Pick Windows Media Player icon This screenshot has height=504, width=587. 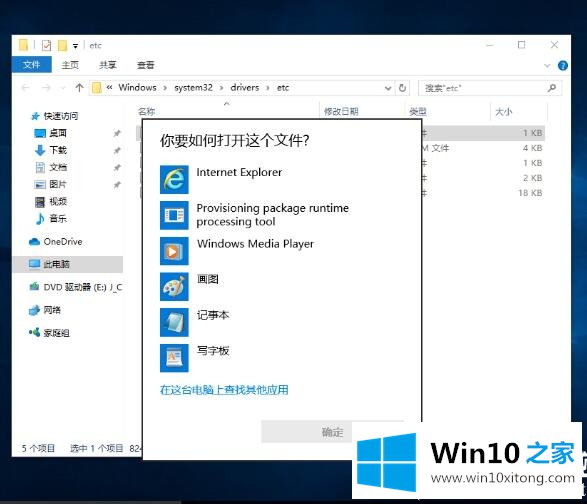pyautogui.click(x=174, y=251)
